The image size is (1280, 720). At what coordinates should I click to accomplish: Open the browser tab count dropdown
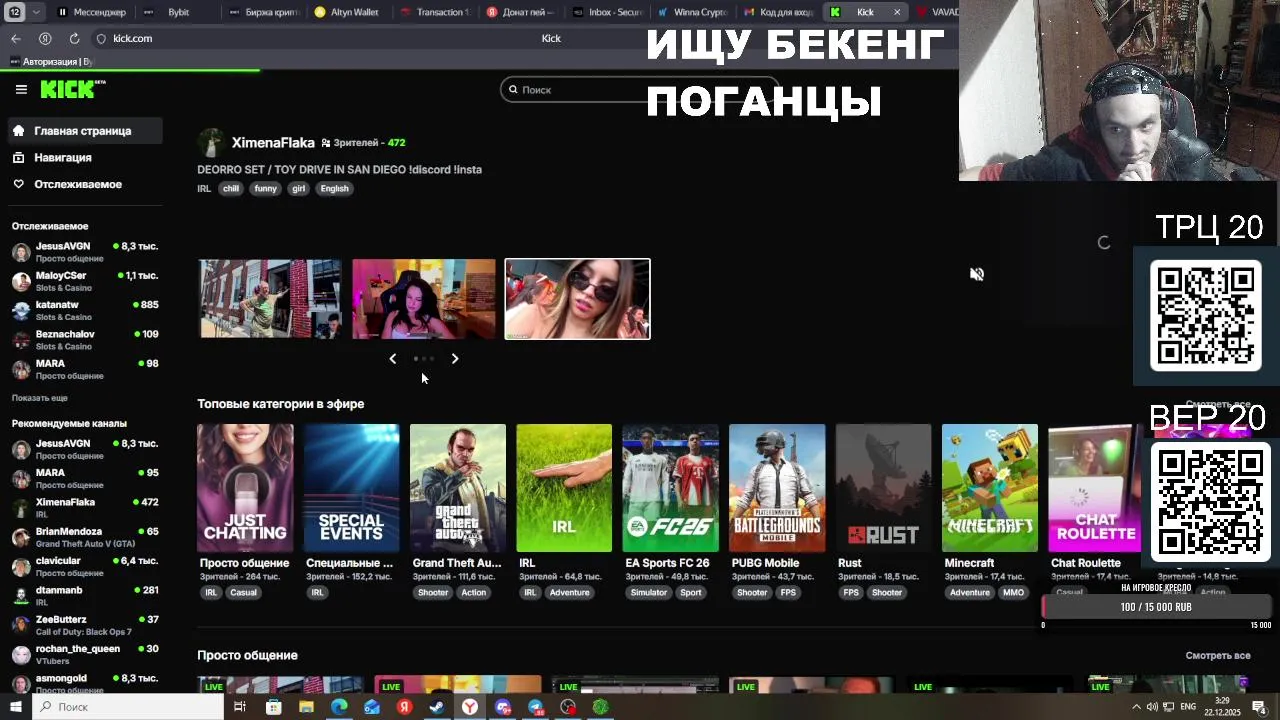coord(37,12)
